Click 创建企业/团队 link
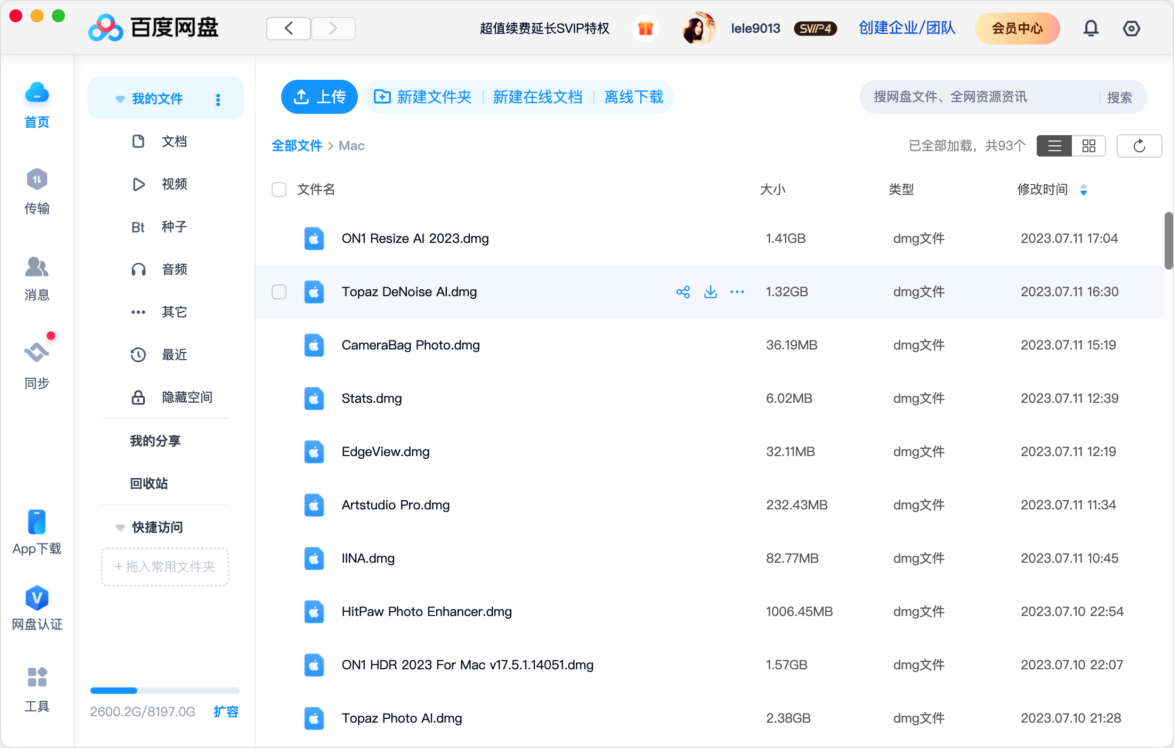 coord(907,28)
